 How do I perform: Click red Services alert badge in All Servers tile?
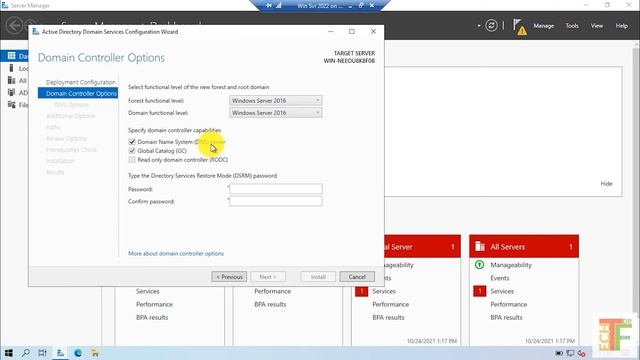tap(480, 291)
